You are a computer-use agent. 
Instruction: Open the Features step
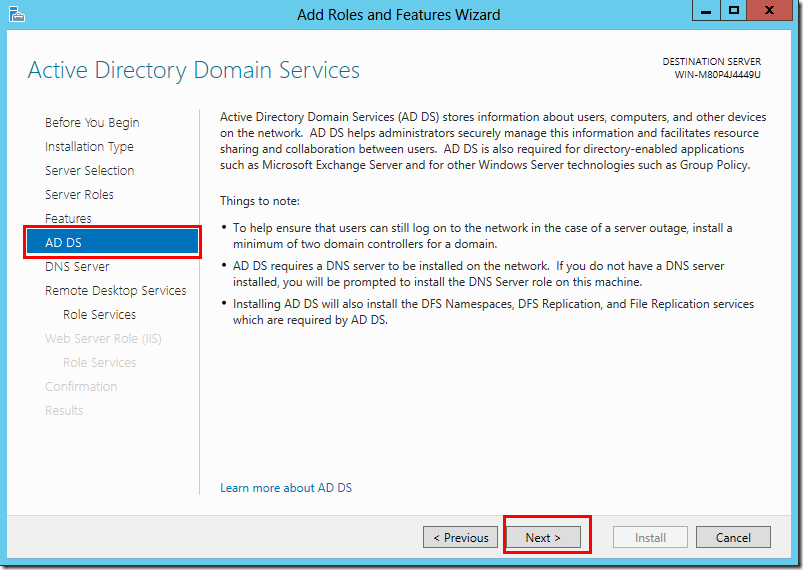(68, 218)
